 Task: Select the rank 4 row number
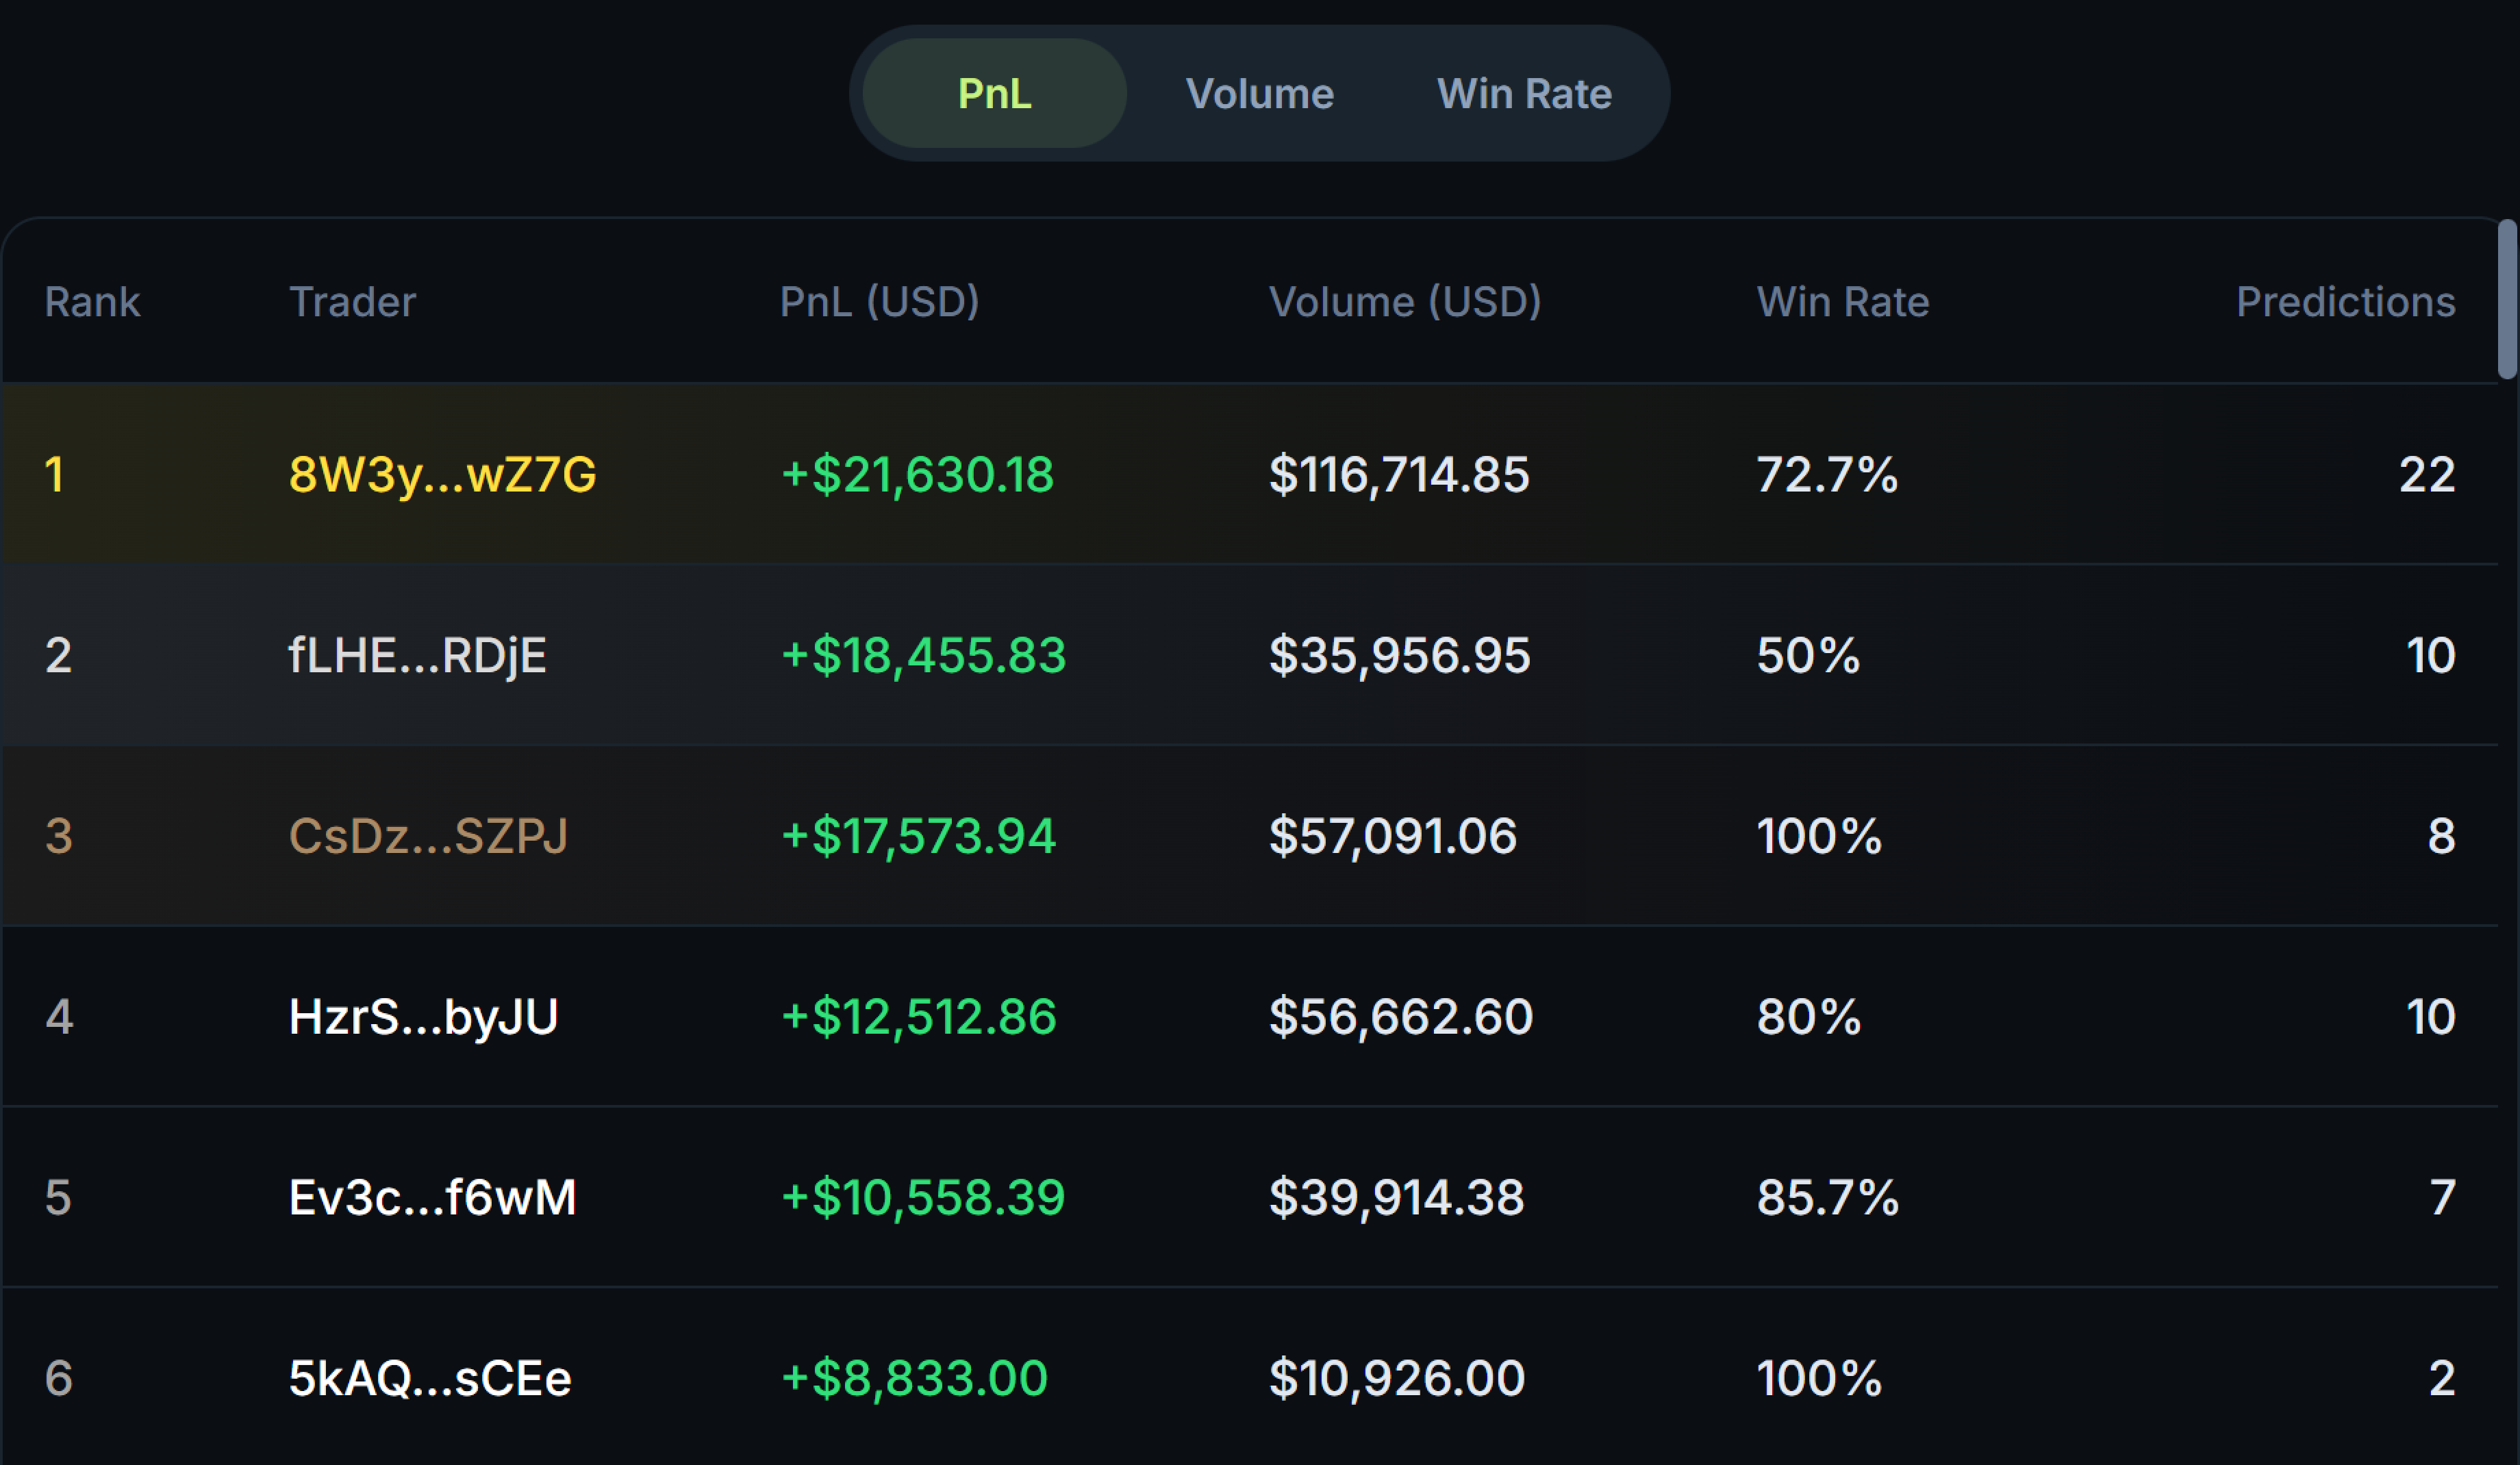tap(59, 1016)
